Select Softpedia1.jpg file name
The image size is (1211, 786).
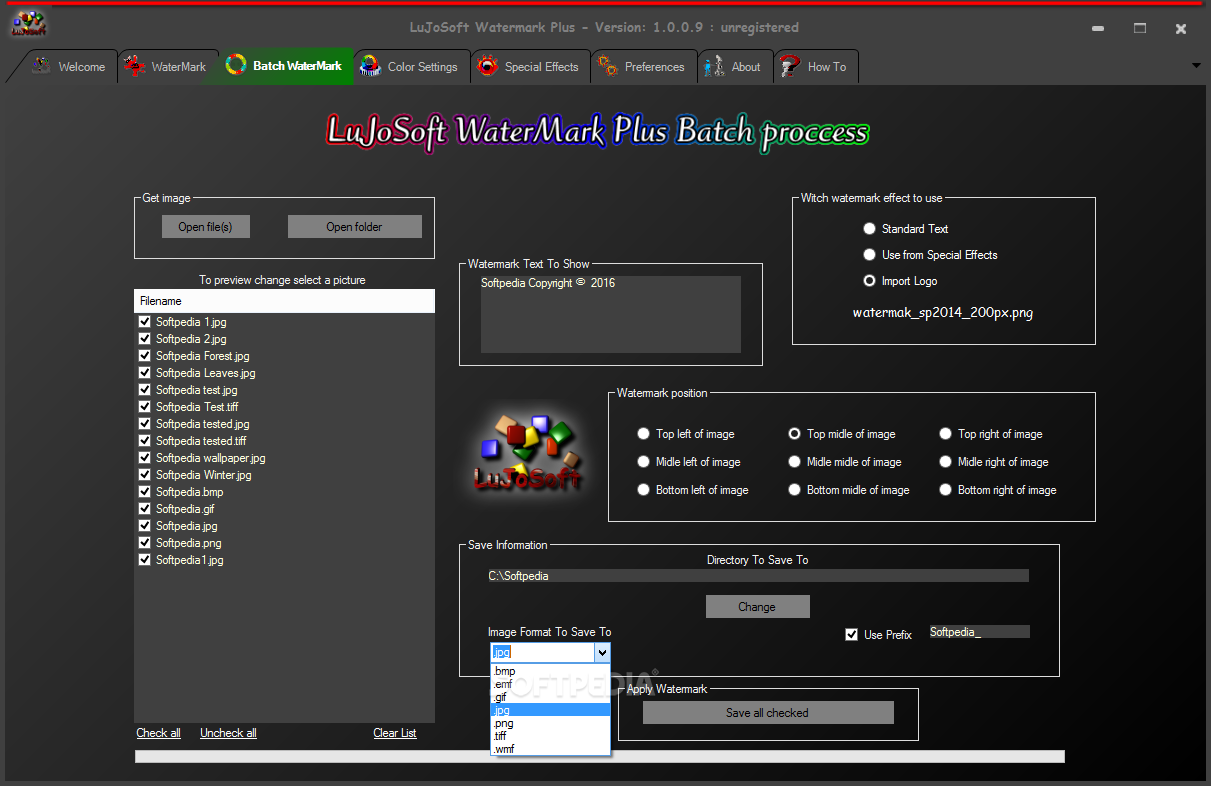[x=190, y=560]
